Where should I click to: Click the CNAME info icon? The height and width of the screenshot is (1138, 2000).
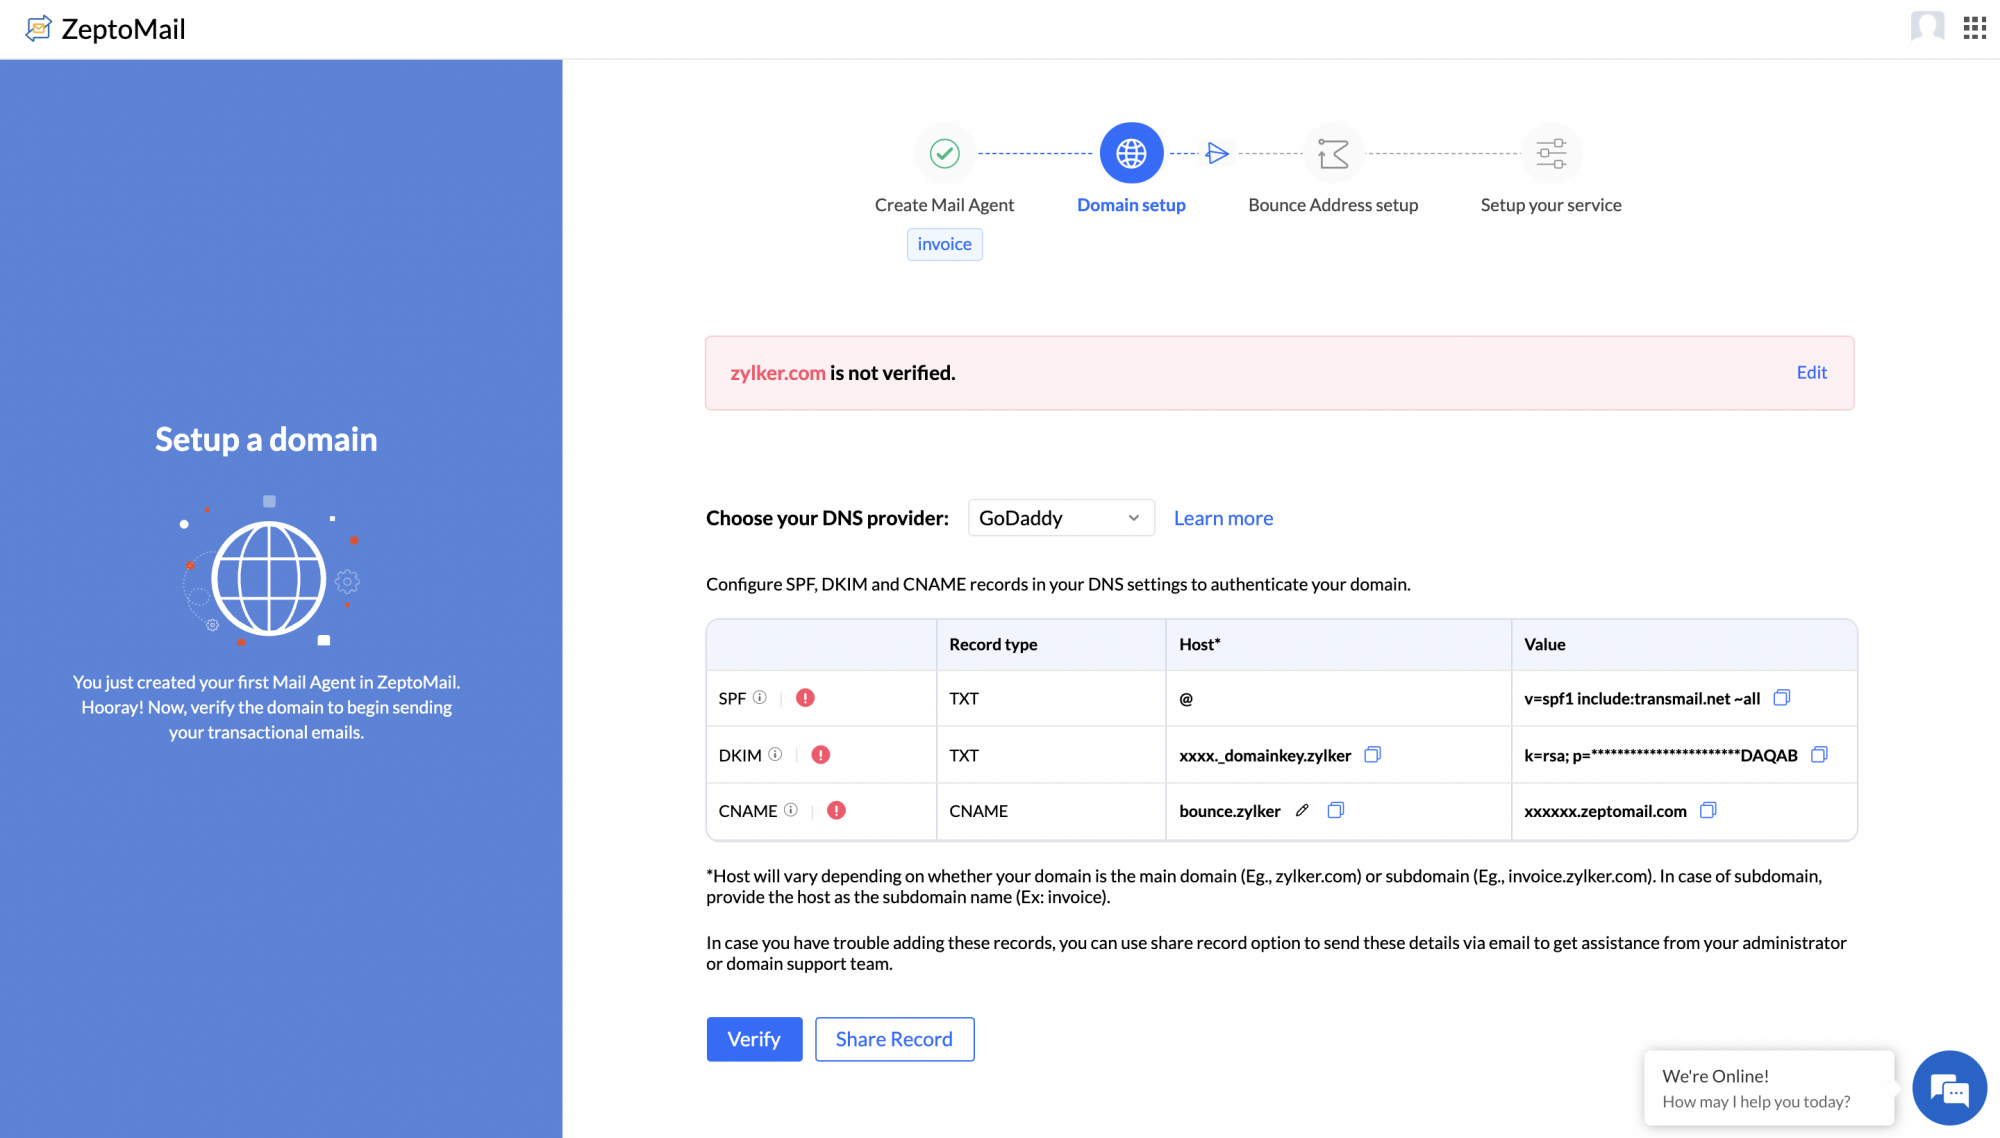point(791,811)
